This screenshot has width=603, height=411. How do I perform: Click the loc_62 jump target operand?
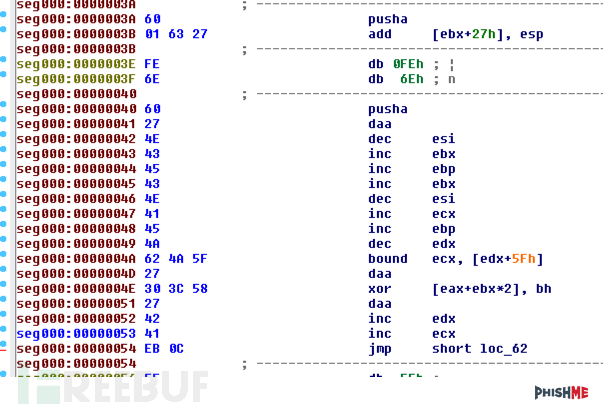[x=504, y=349]
